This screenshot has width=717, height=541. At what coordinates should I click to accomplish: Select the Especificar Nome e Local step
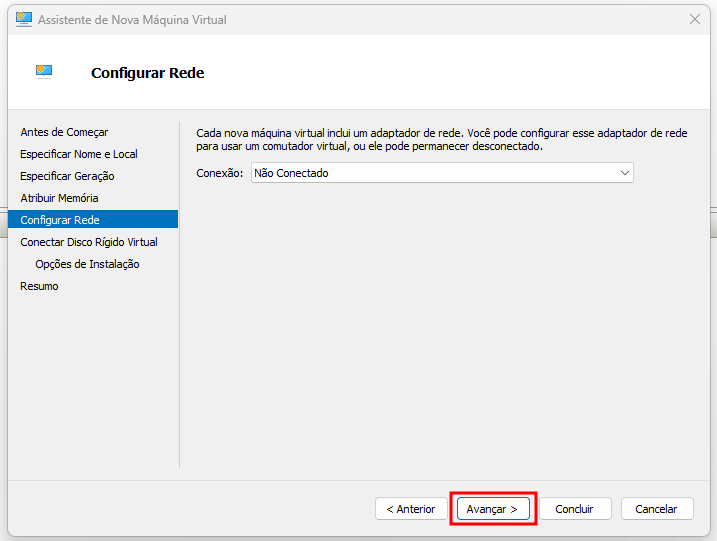pos(79,154)
